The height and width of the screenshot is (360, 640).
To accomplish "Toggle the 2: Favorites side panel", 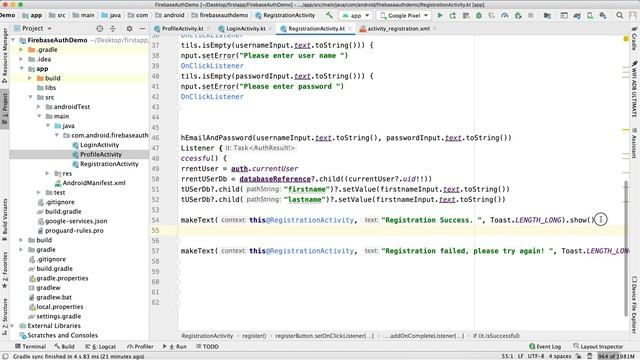I will tap(5, 269).
